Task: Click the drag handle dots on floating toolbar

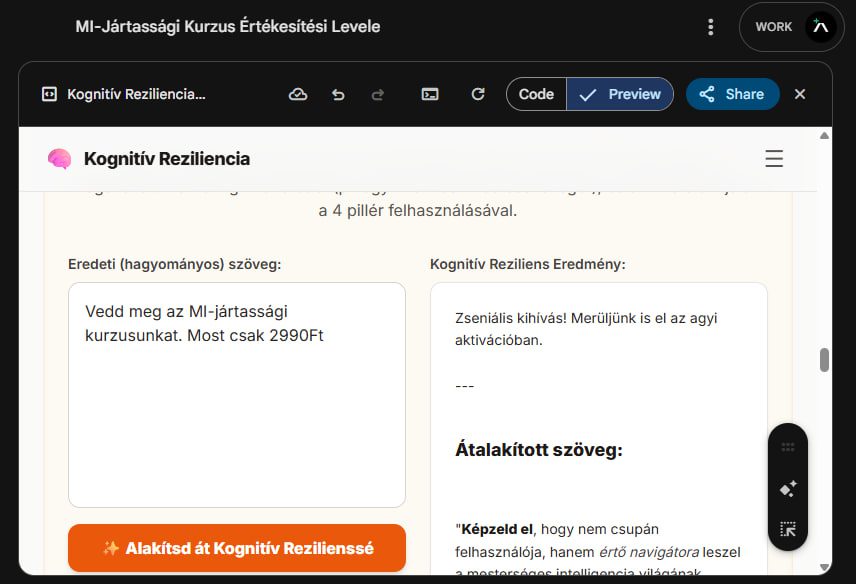Action: (788, 448)
